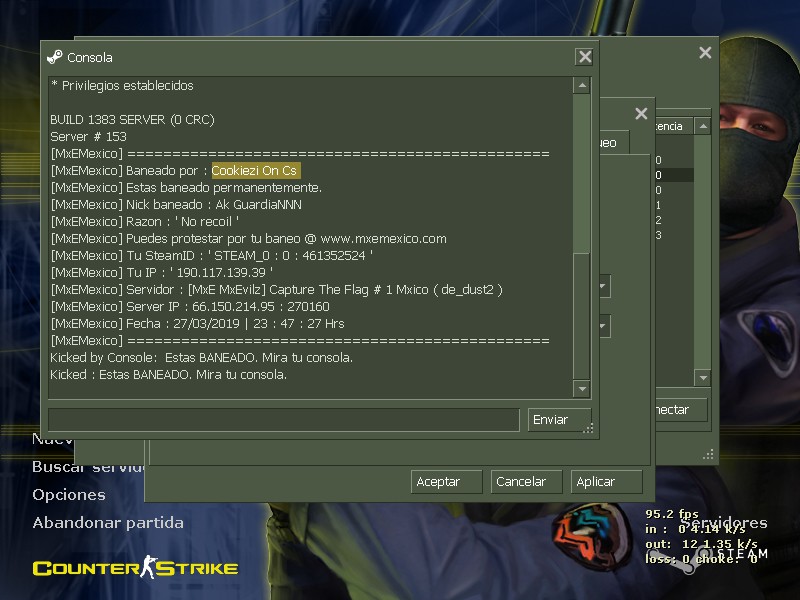Open the lower dropdown arrow in Options dialog

[x=604, y=326]
